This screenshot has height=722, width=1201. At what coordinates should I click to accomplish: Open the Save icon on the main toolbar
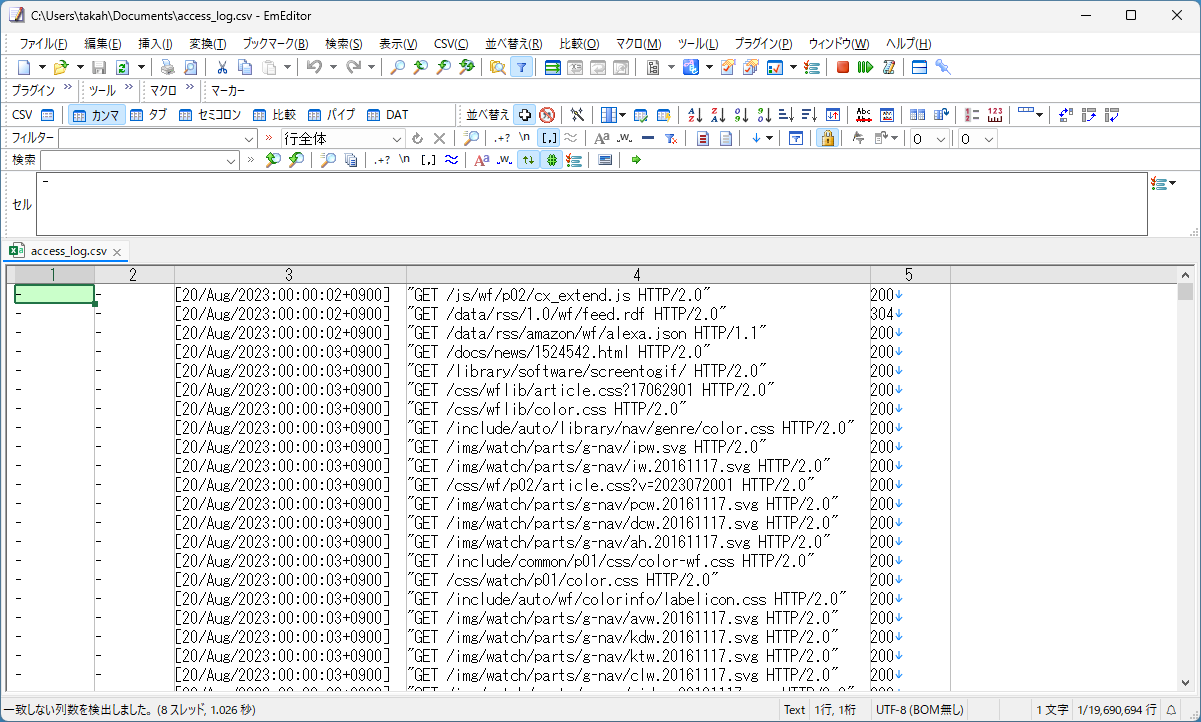tap(98, 66)
